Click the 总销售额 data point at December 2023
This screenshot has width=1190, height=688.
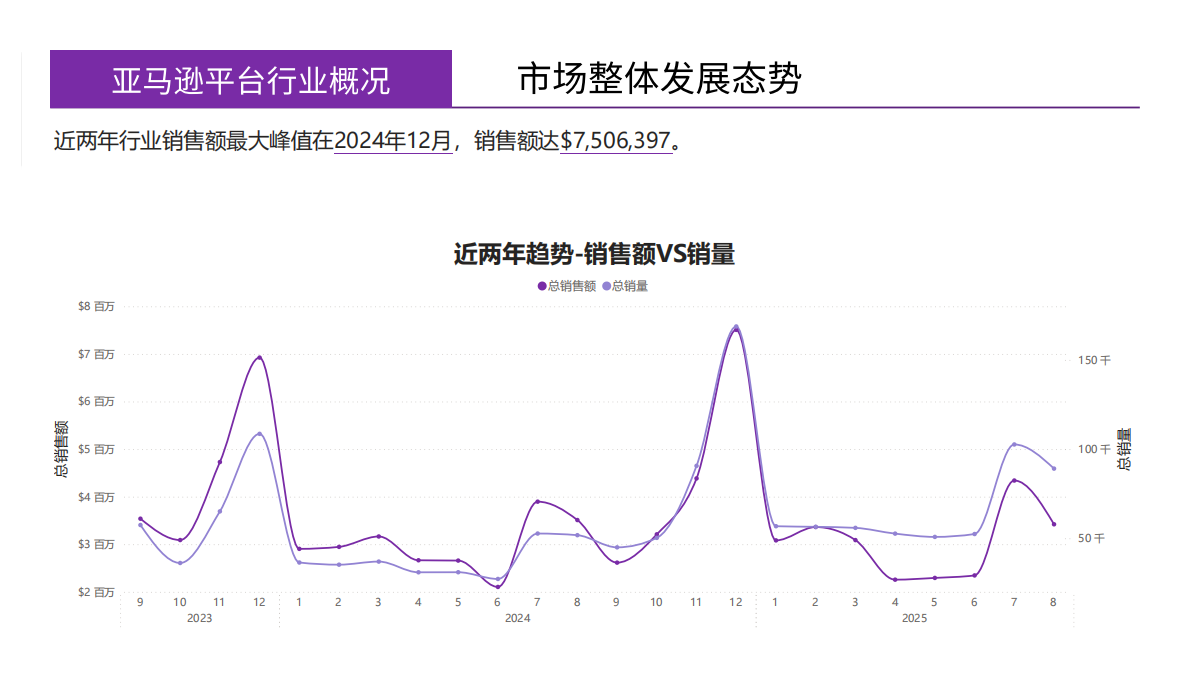(260, 357)
